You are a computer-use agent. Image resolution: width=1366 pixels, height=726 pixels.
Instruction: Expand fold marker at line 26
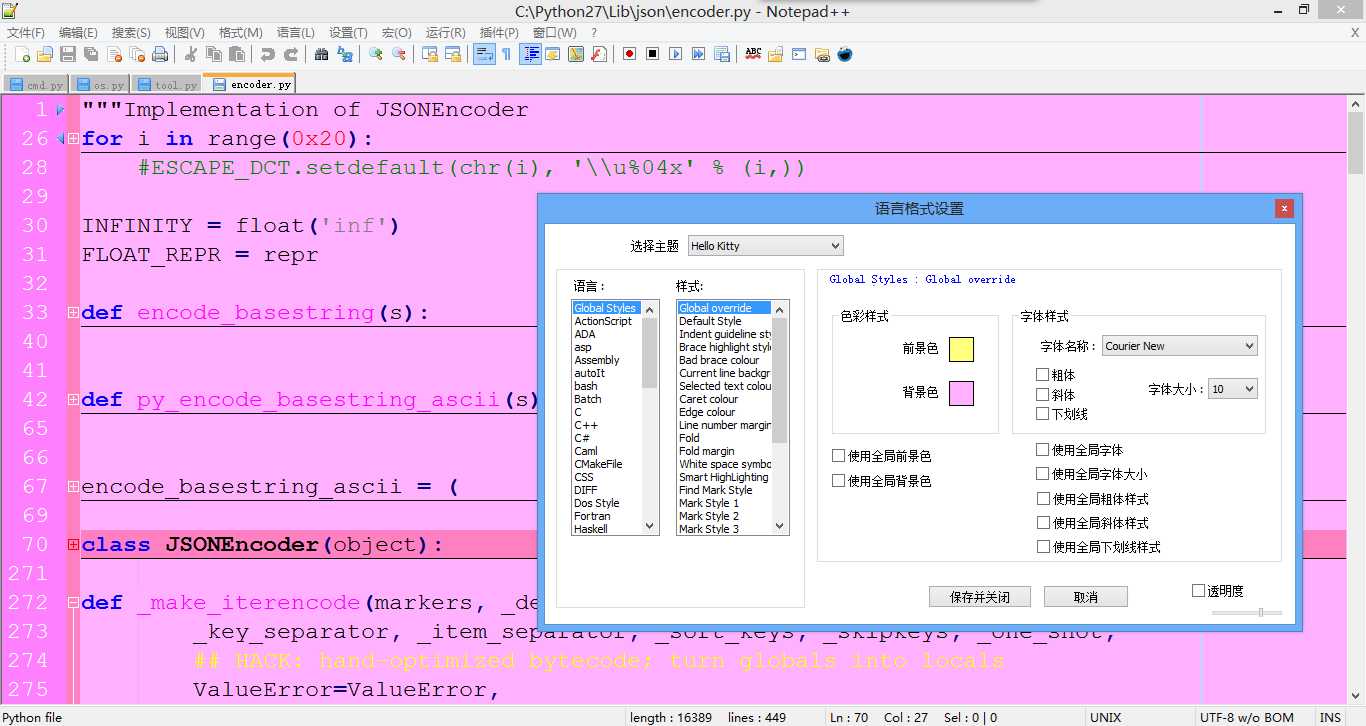73,139
